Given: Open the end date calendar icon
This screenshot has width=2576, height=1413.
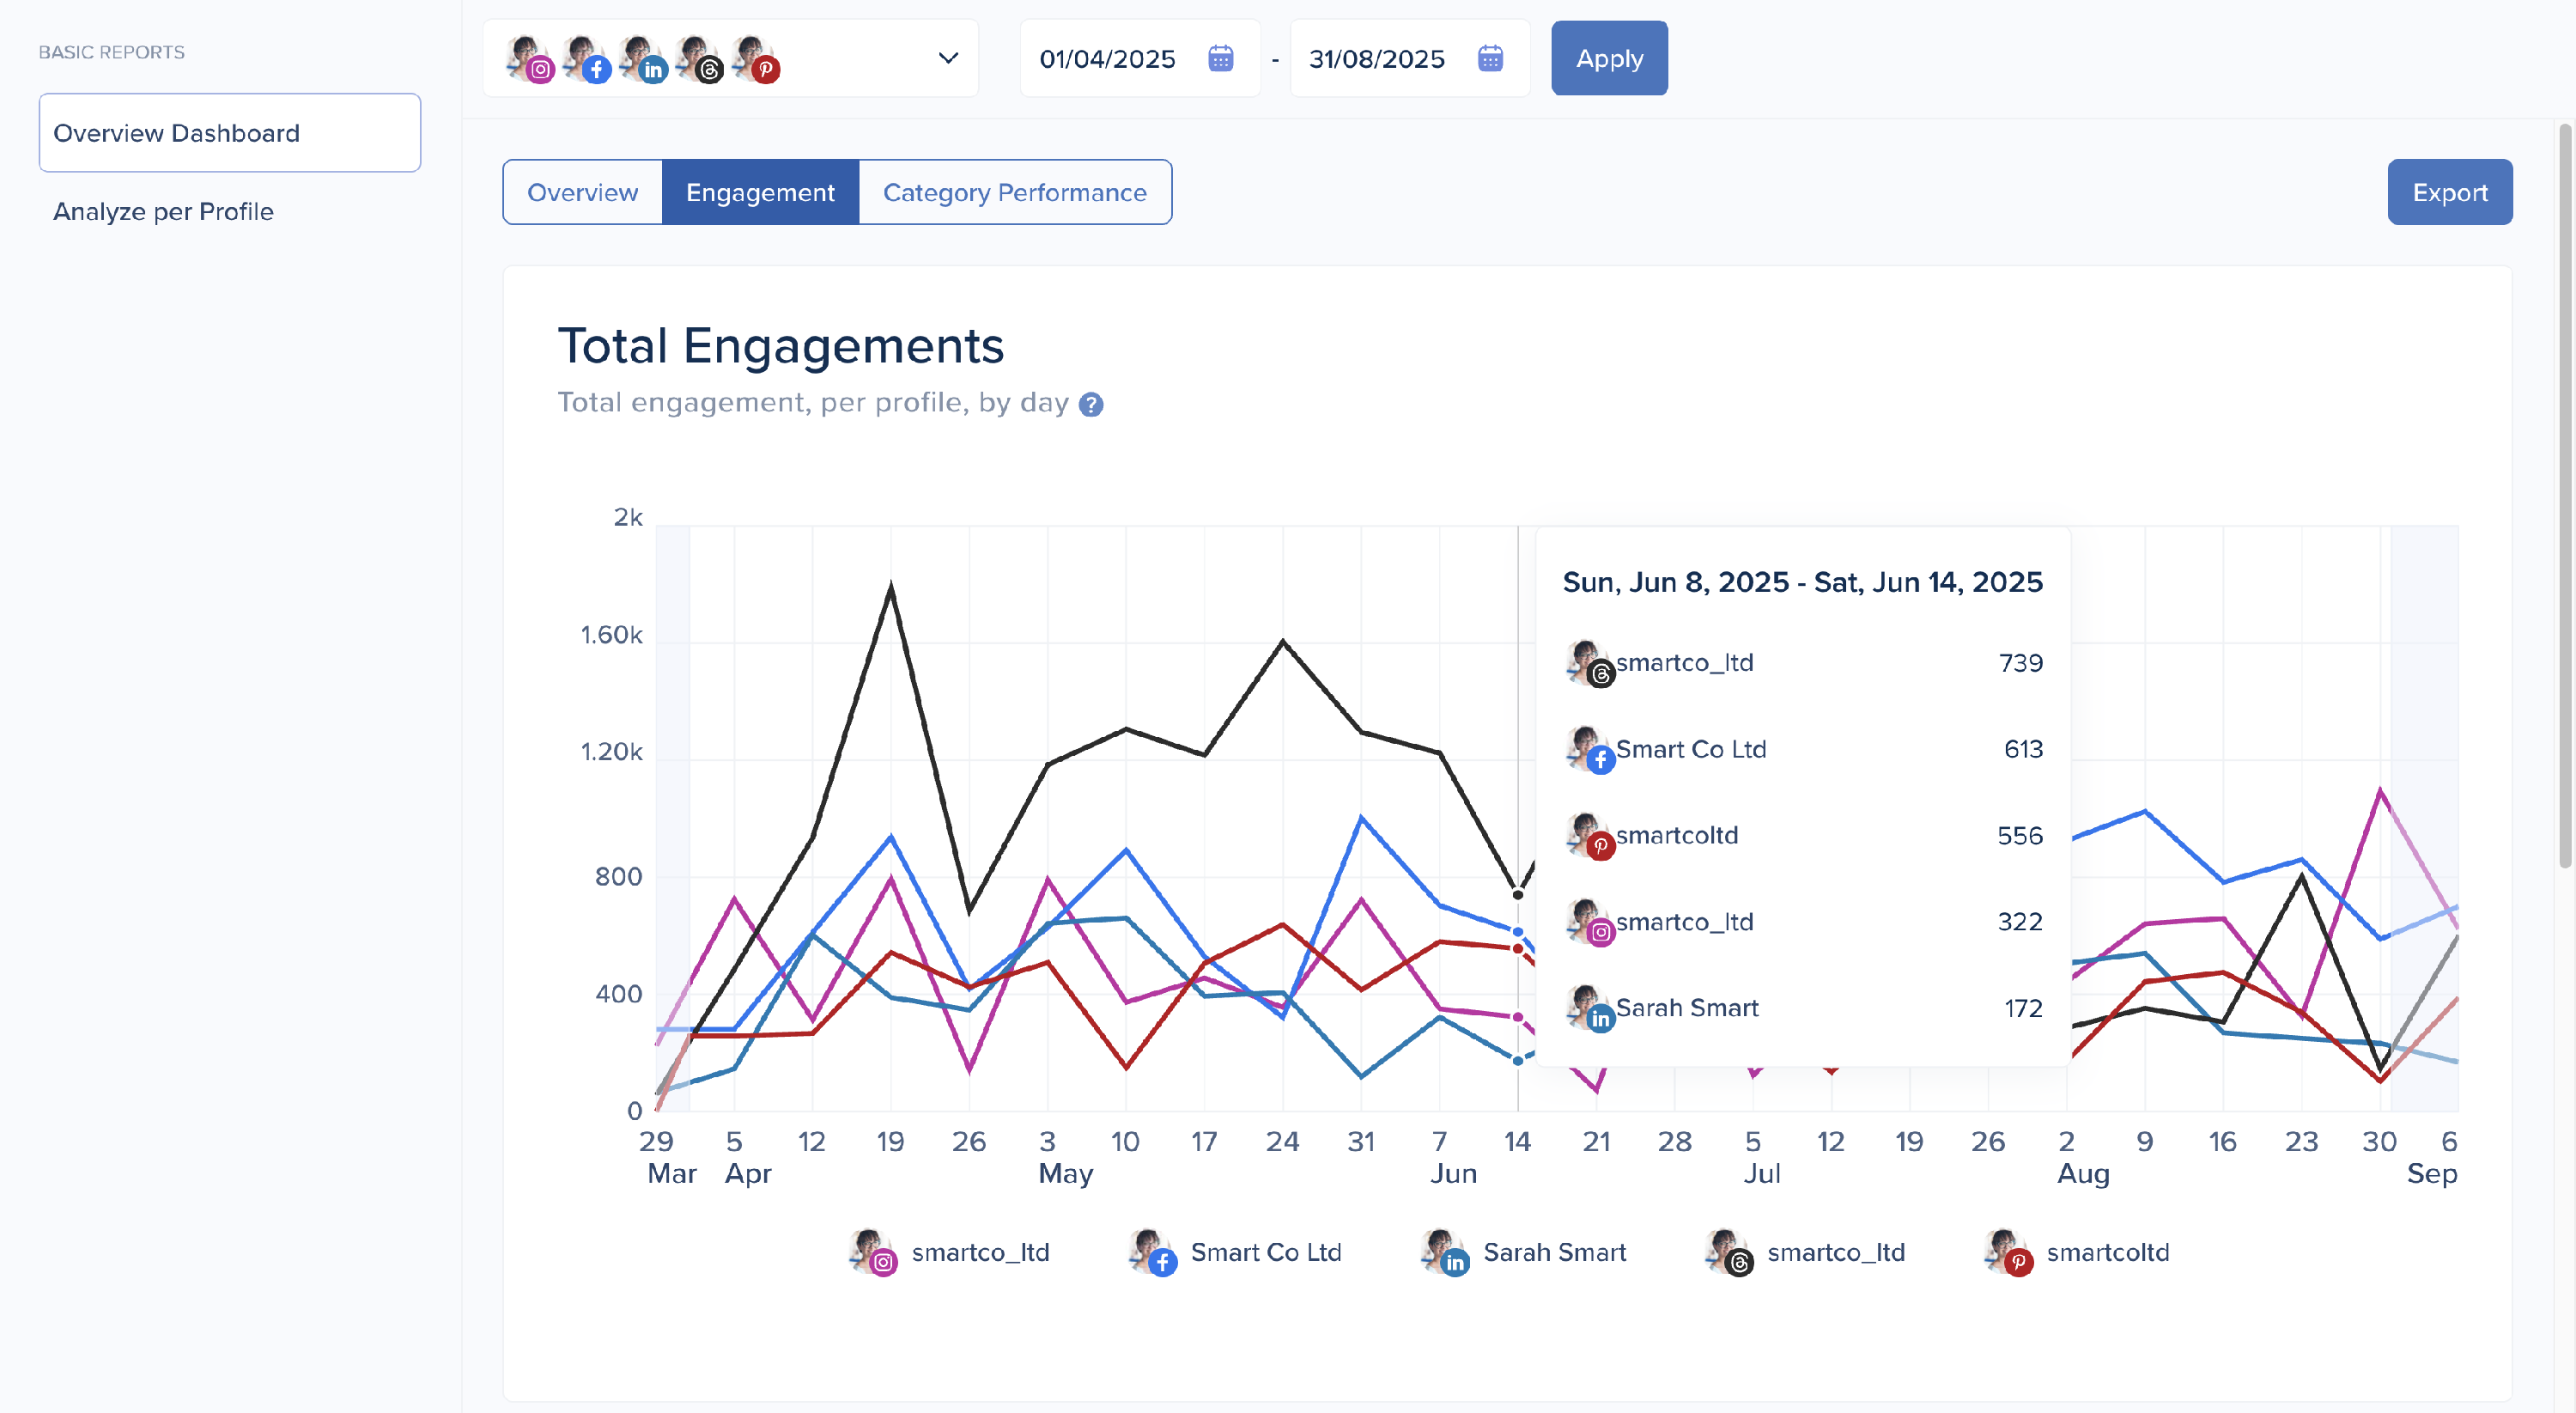Looking at the screenshot, I should pos(1489,58).
